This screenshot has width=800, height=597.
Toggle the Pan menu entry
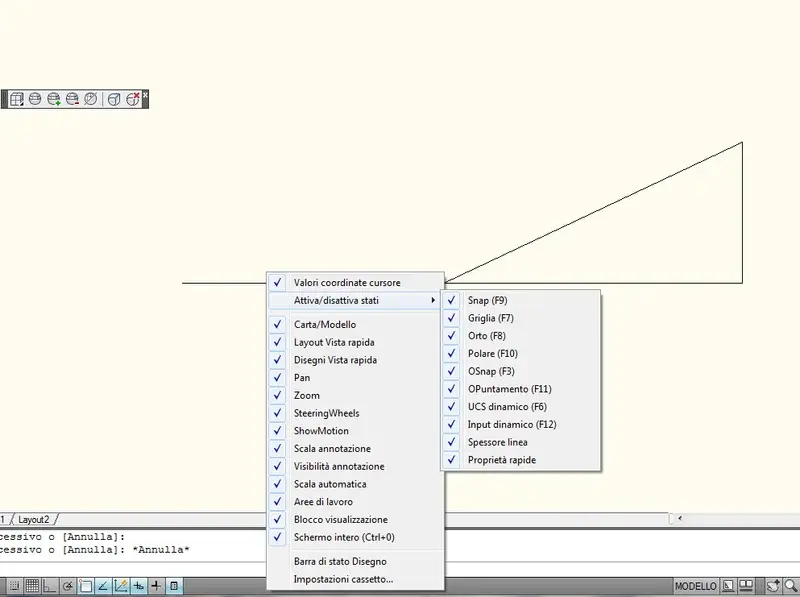click(x=356, y=378)
